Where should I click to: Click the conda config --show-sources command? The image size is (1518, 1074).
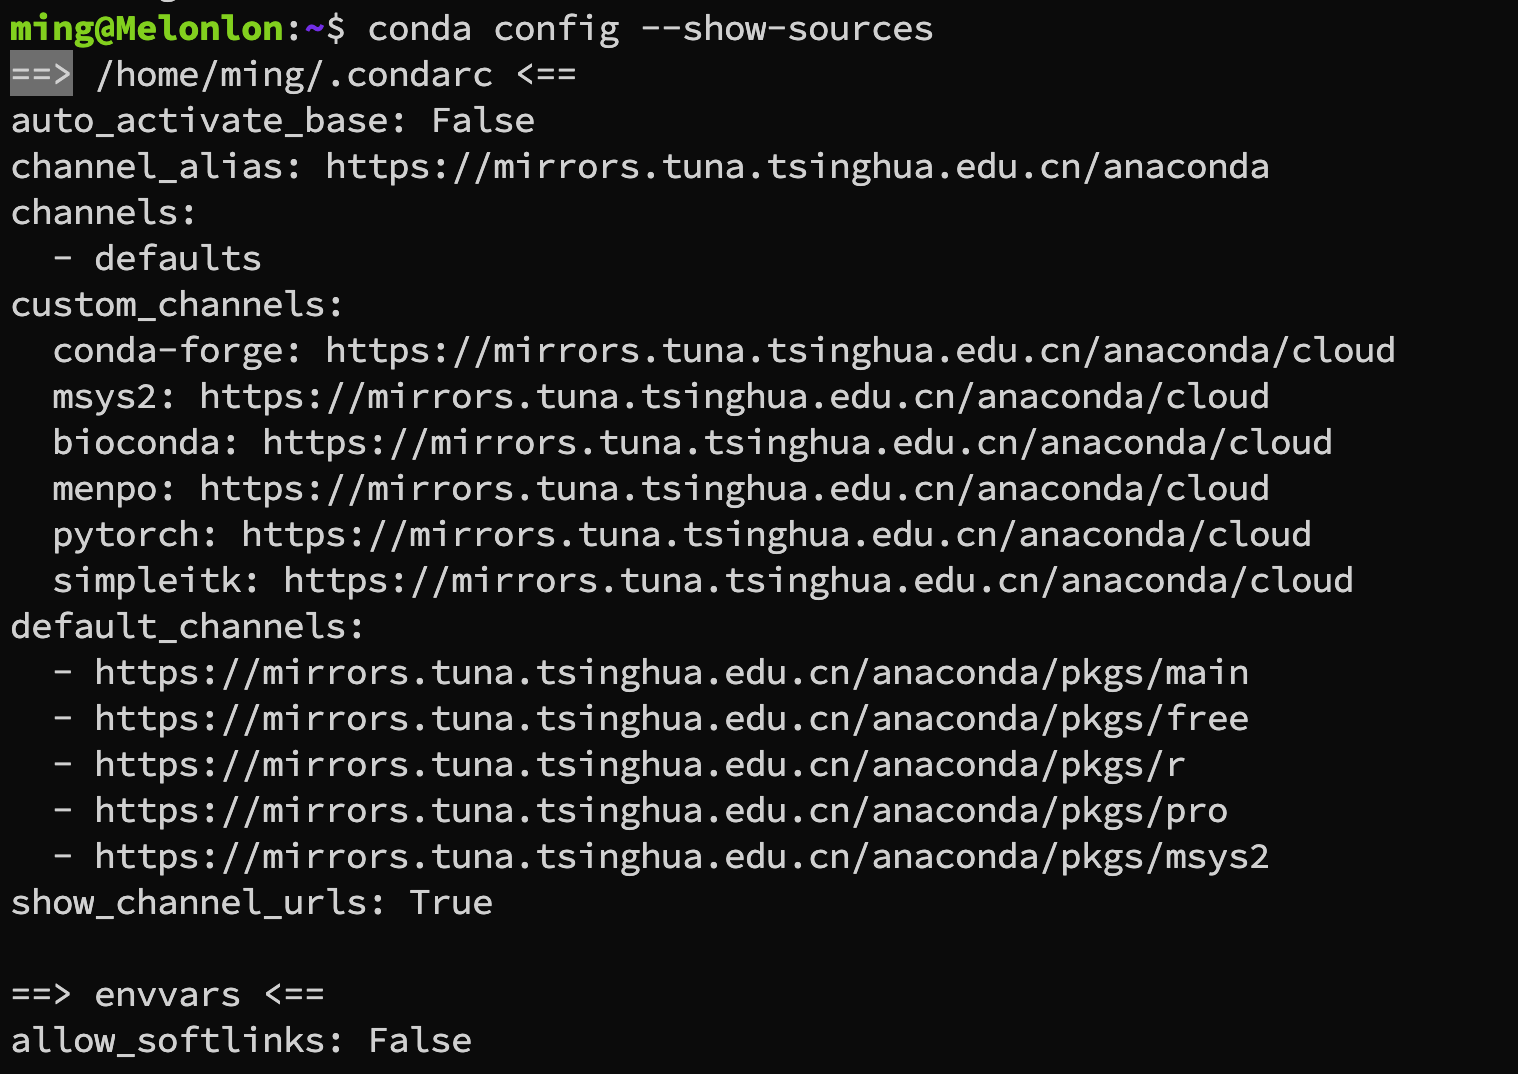[650, 28]
